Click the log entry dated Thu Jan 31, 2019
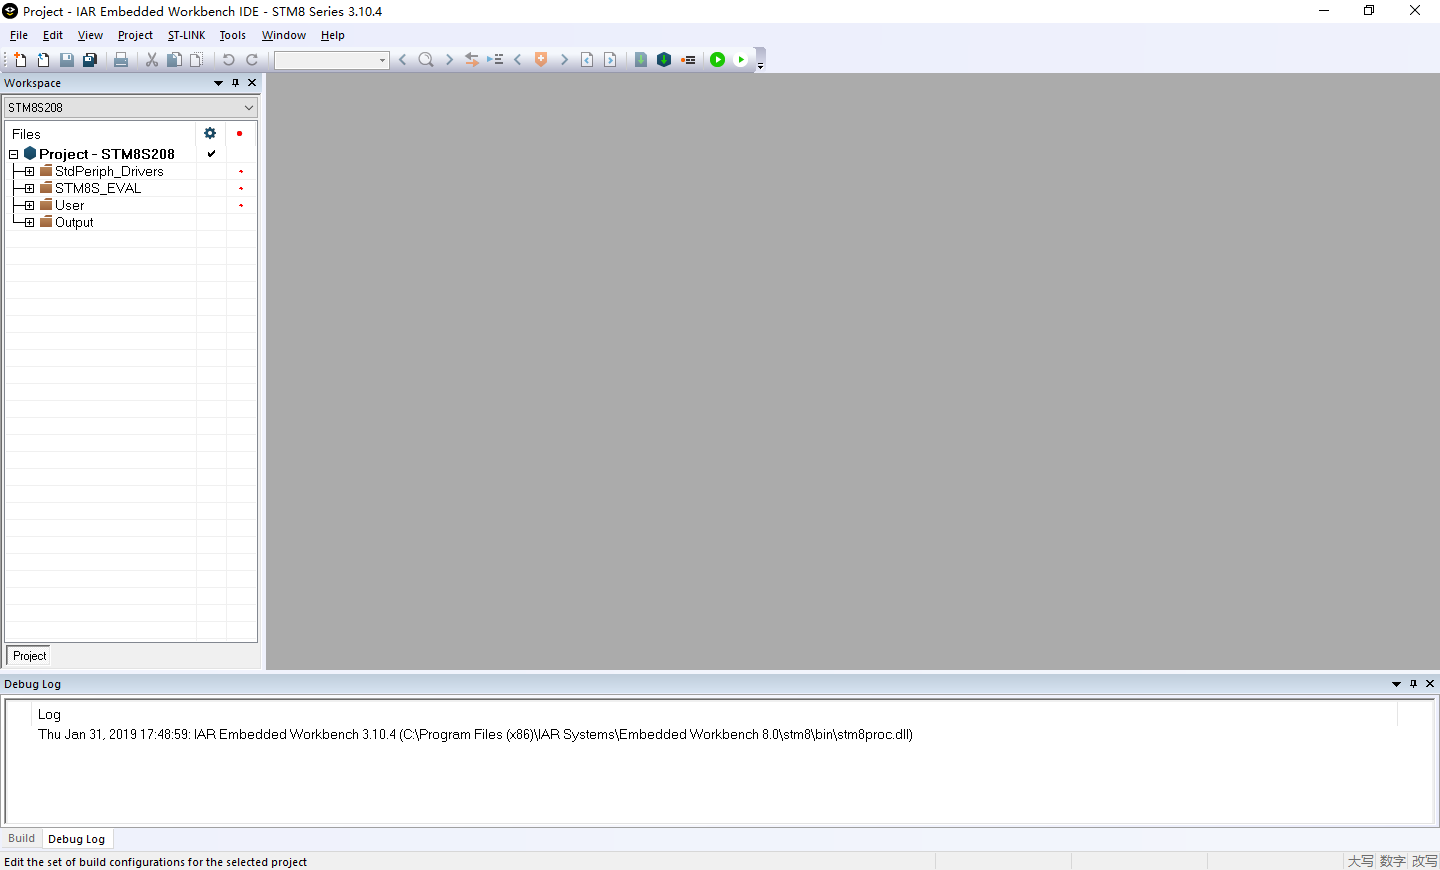Image resolution: width=1440 pixels, height=870 pixels. tap(475, 734)
